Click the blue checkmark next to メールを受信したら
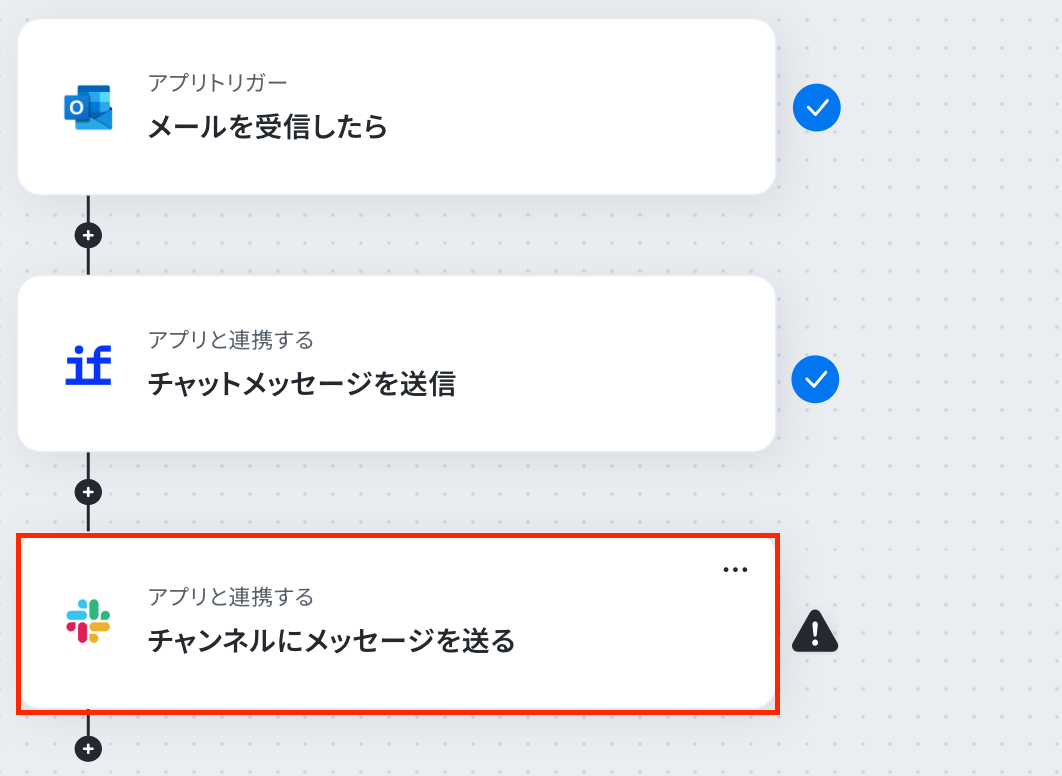 click(x=816, y=108)
